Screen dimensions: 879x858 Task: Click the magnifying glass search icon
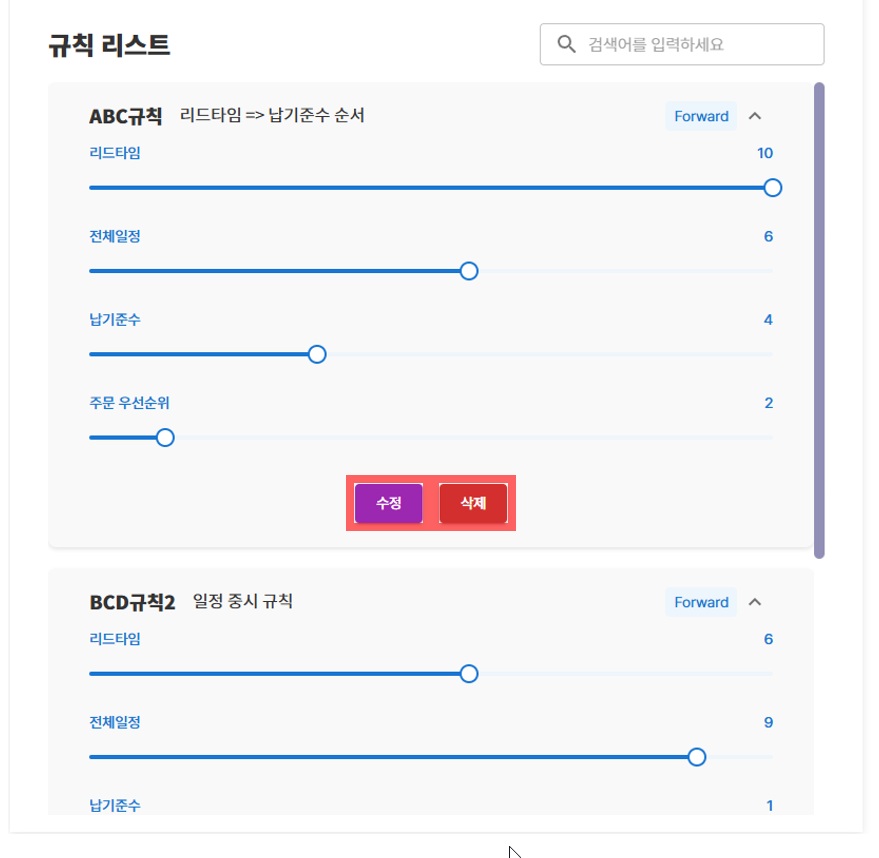566,44
